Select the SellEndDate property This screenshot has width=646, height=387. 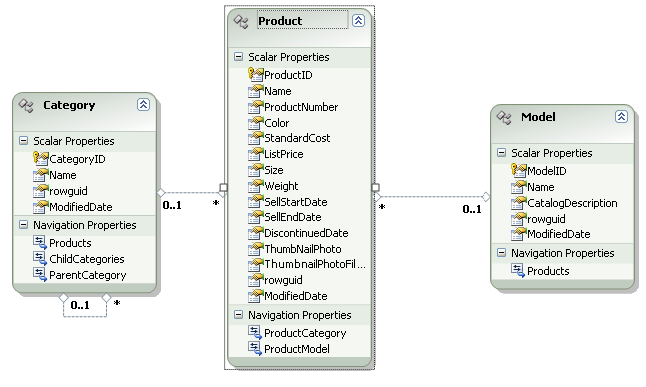(293, 217)
